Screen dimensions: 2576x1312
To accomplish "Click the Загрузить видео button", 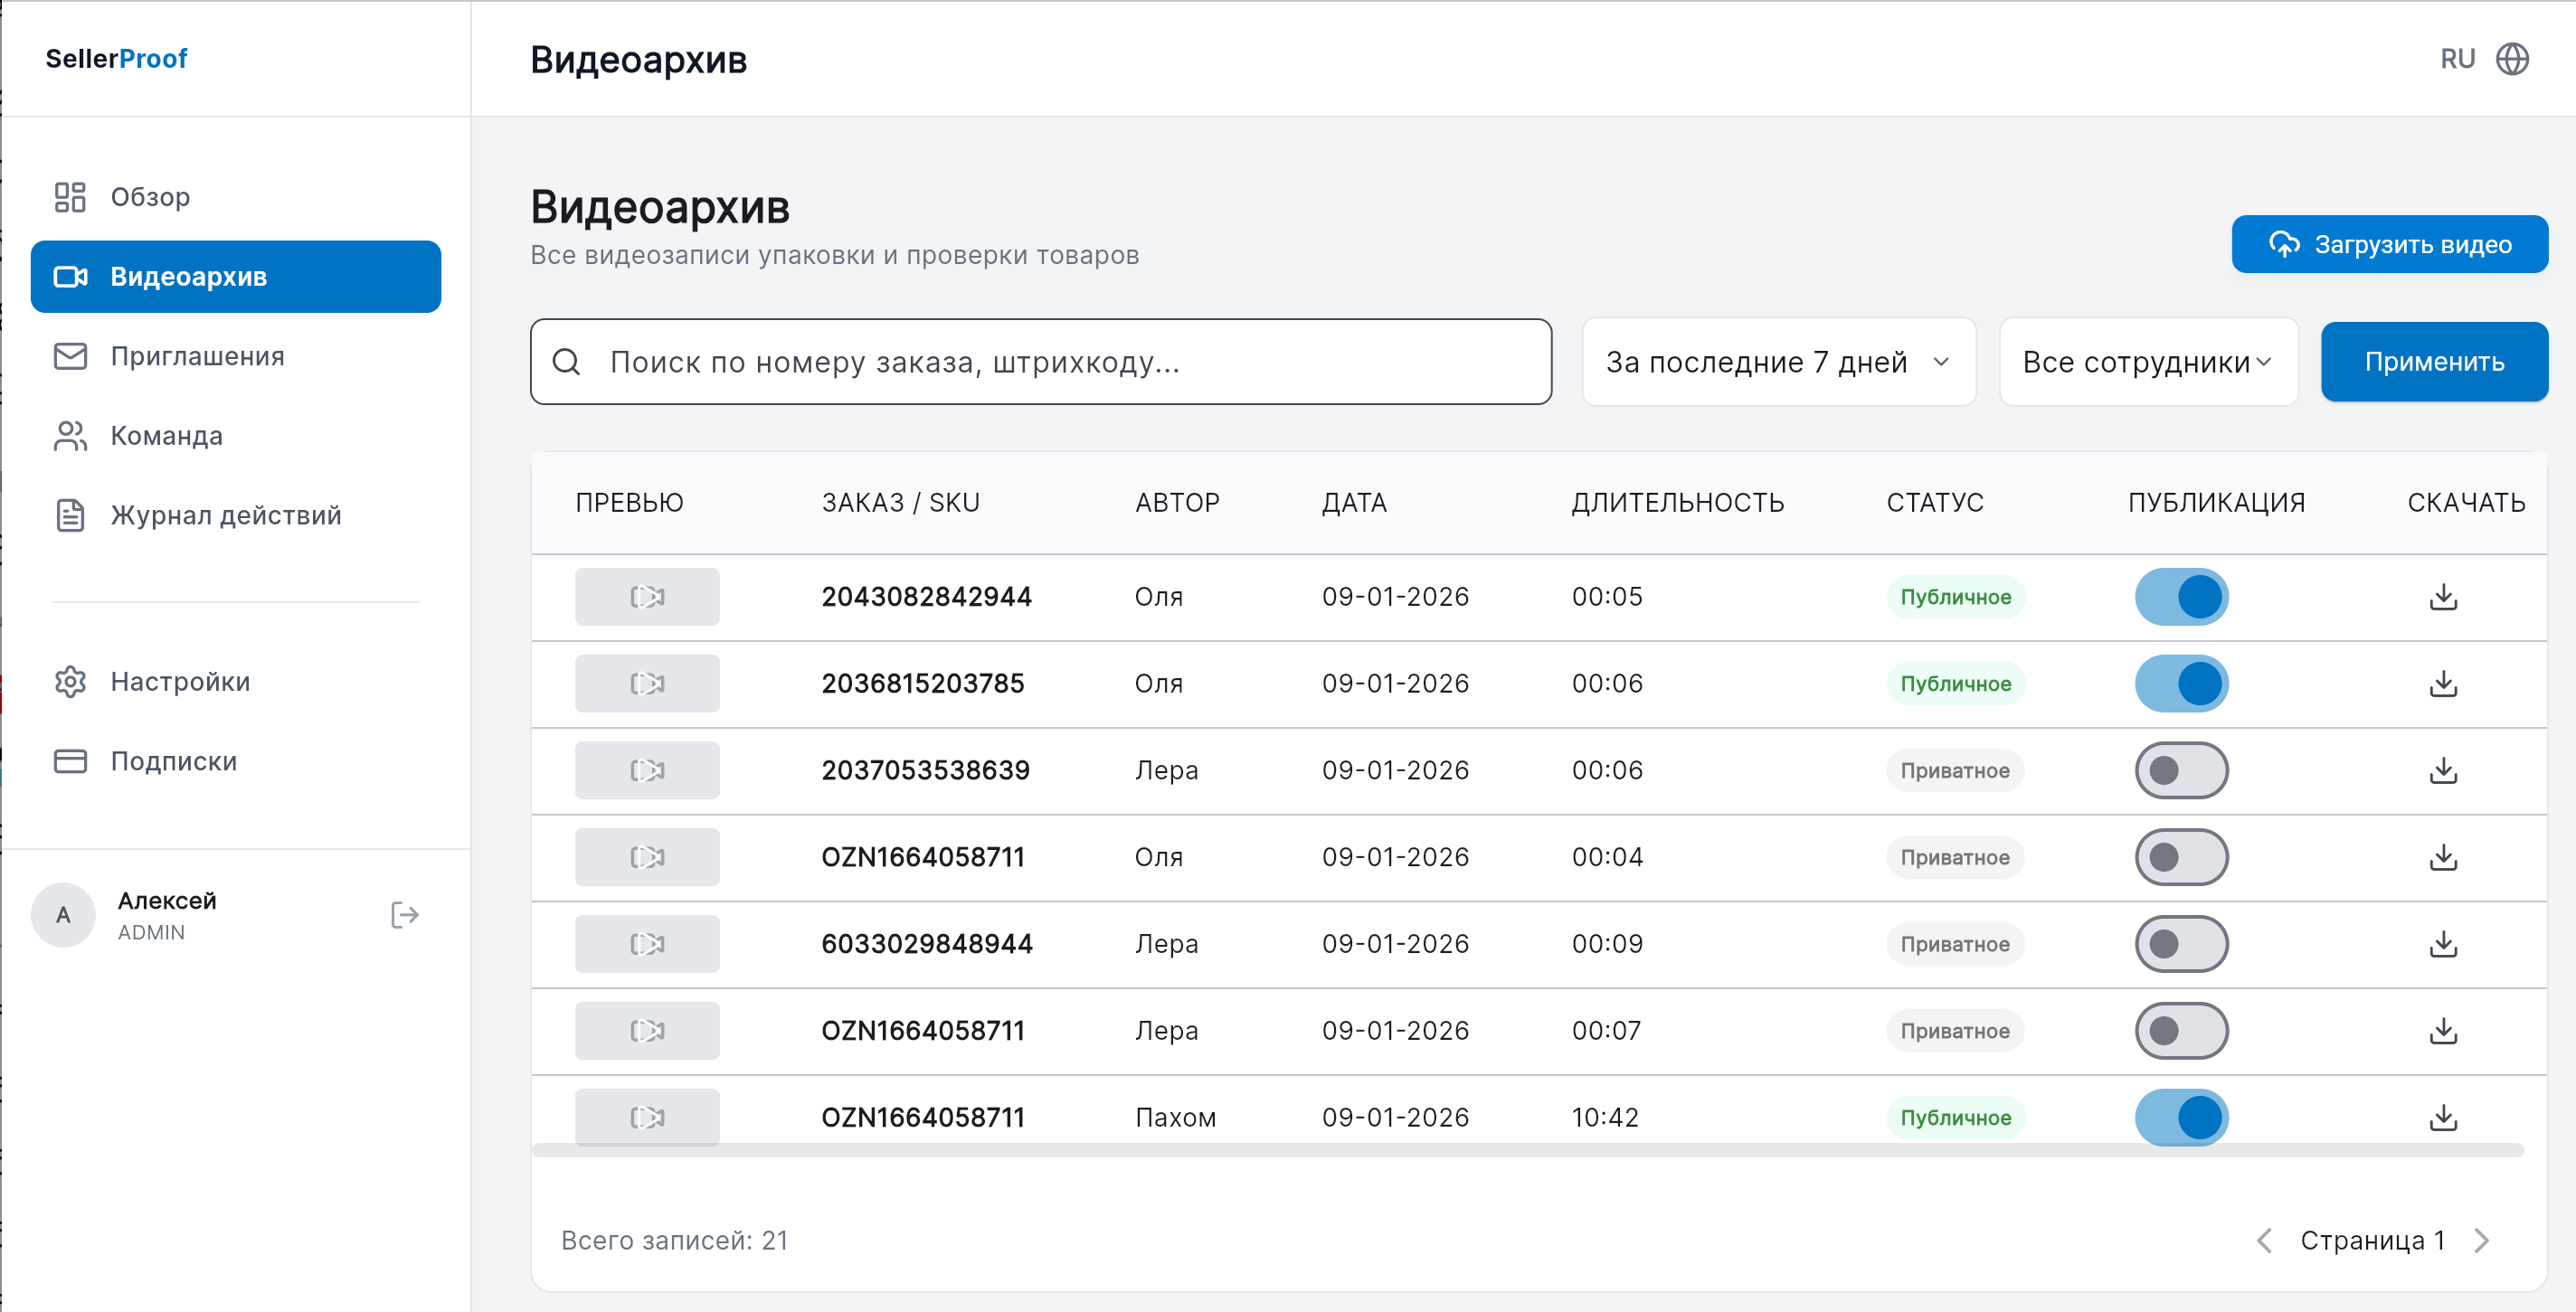I will (2388, 244).
